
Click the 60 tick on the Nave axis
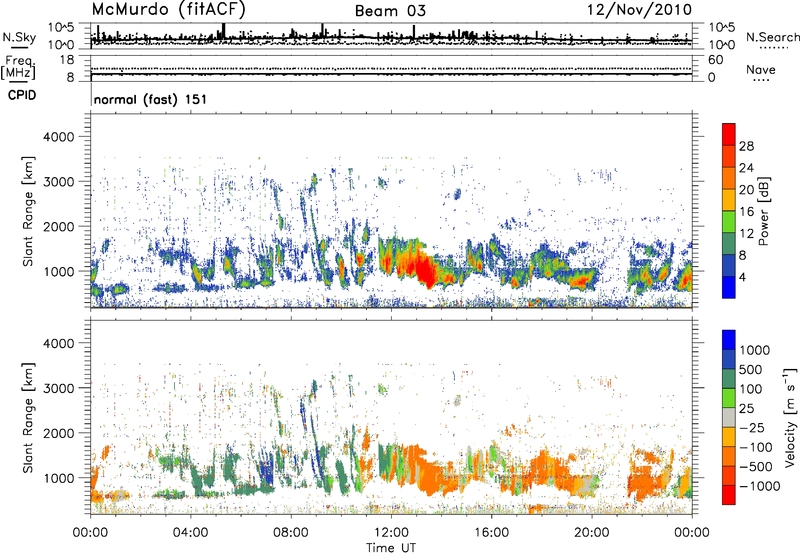715,60
